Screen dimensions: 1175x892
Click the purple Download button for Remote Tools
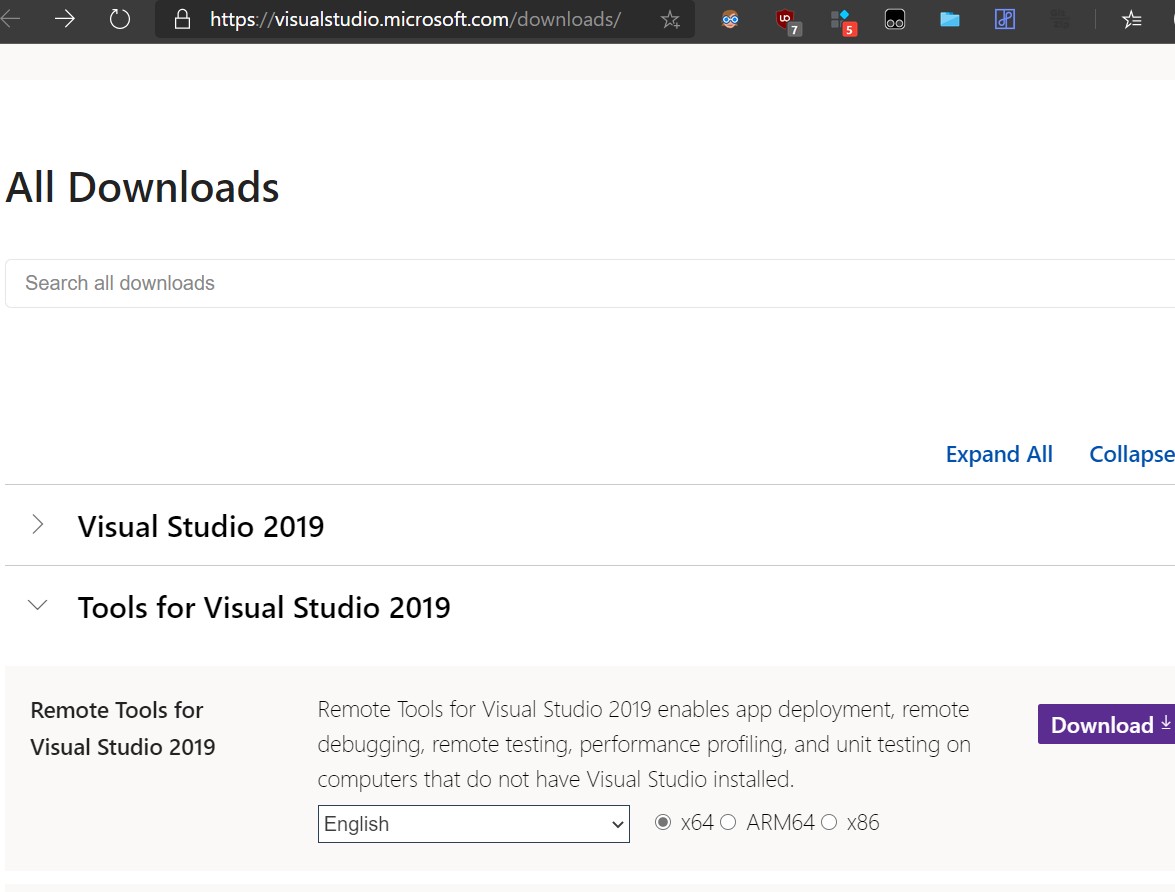tap(1106, 724)
